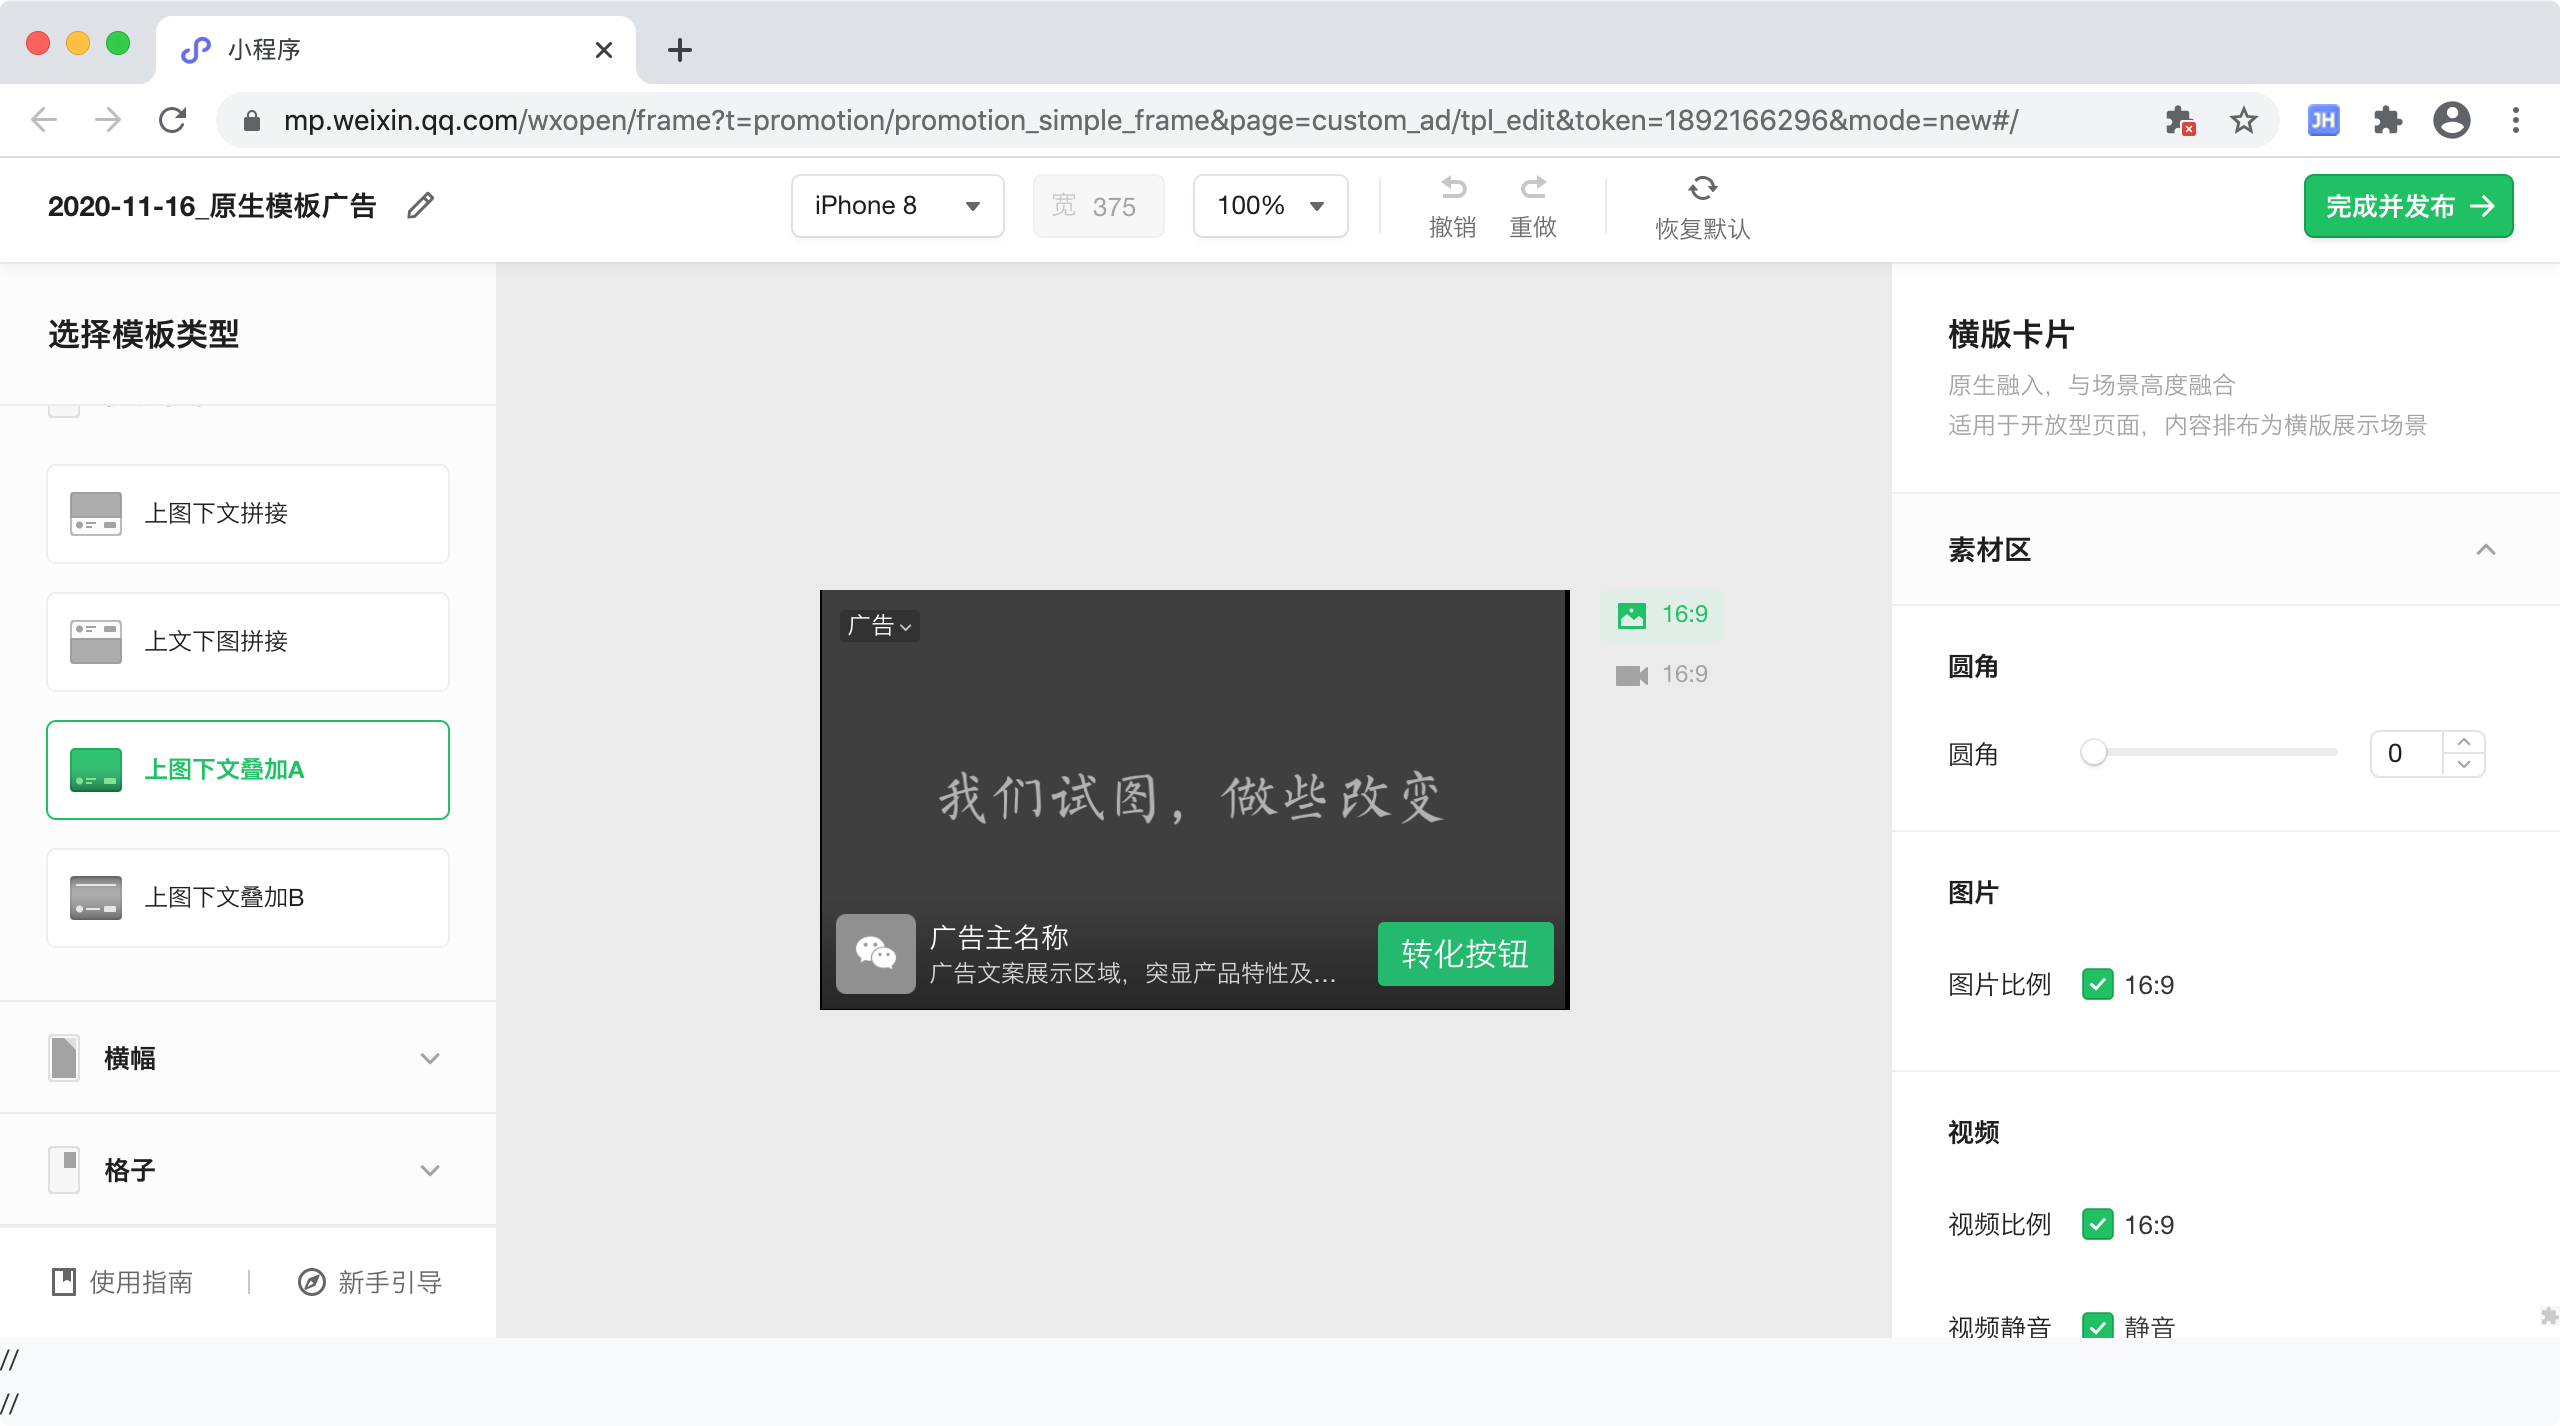The width and height of the screenshot is (2560, 1426).
Task: Uncheck the 视频比例 16:9 checkbox
Action: 2097,1225
